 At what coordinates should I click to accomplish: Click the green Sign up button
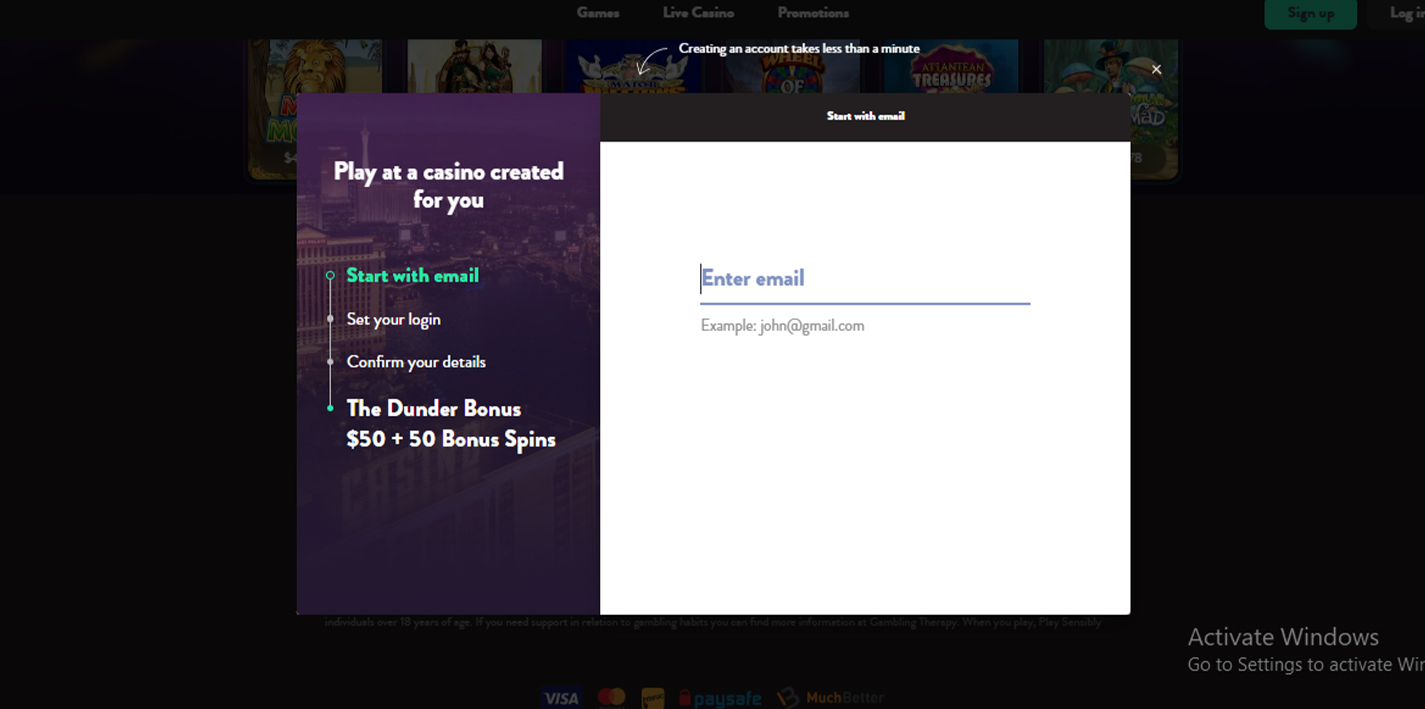pyautogui.click(x=1310, y=13)
